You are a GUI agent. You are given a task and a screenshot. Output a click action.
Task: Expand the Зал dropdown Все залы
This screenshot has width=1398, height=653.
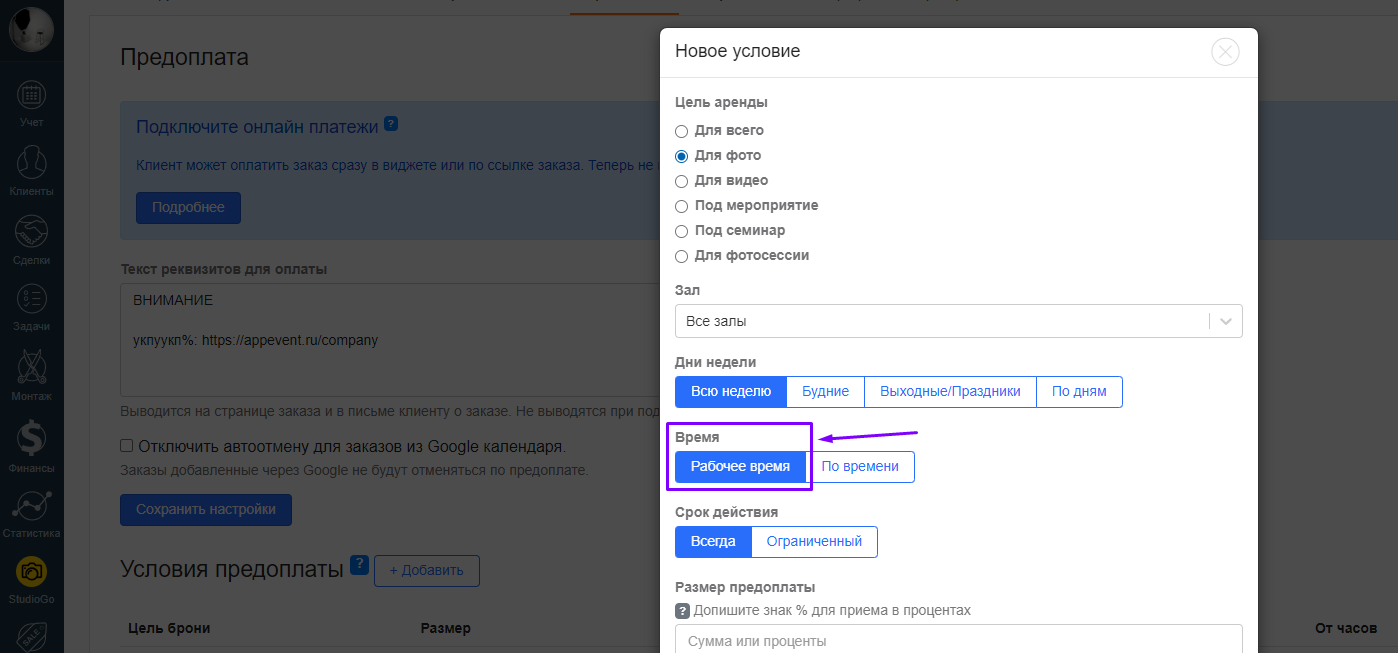click(958, 321)
